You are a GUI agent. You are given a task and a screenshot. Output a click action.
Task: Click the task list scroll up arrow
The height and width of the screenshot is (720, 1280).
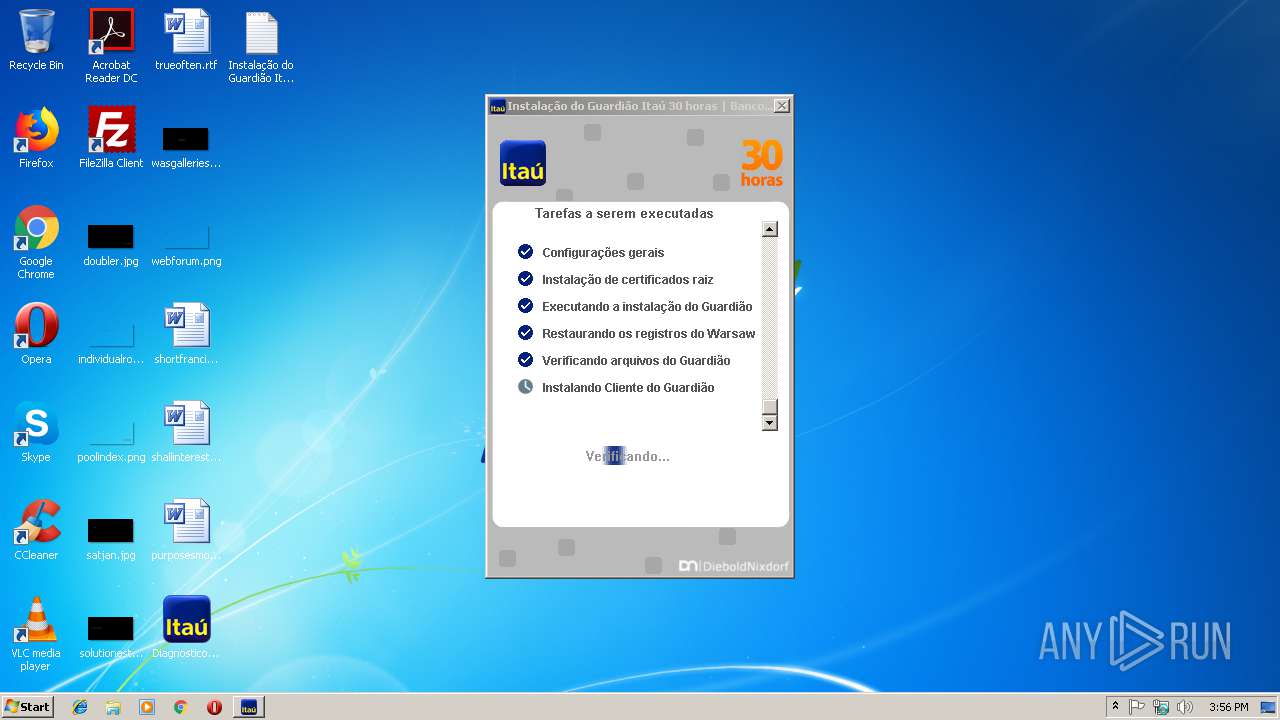point(769,229)
